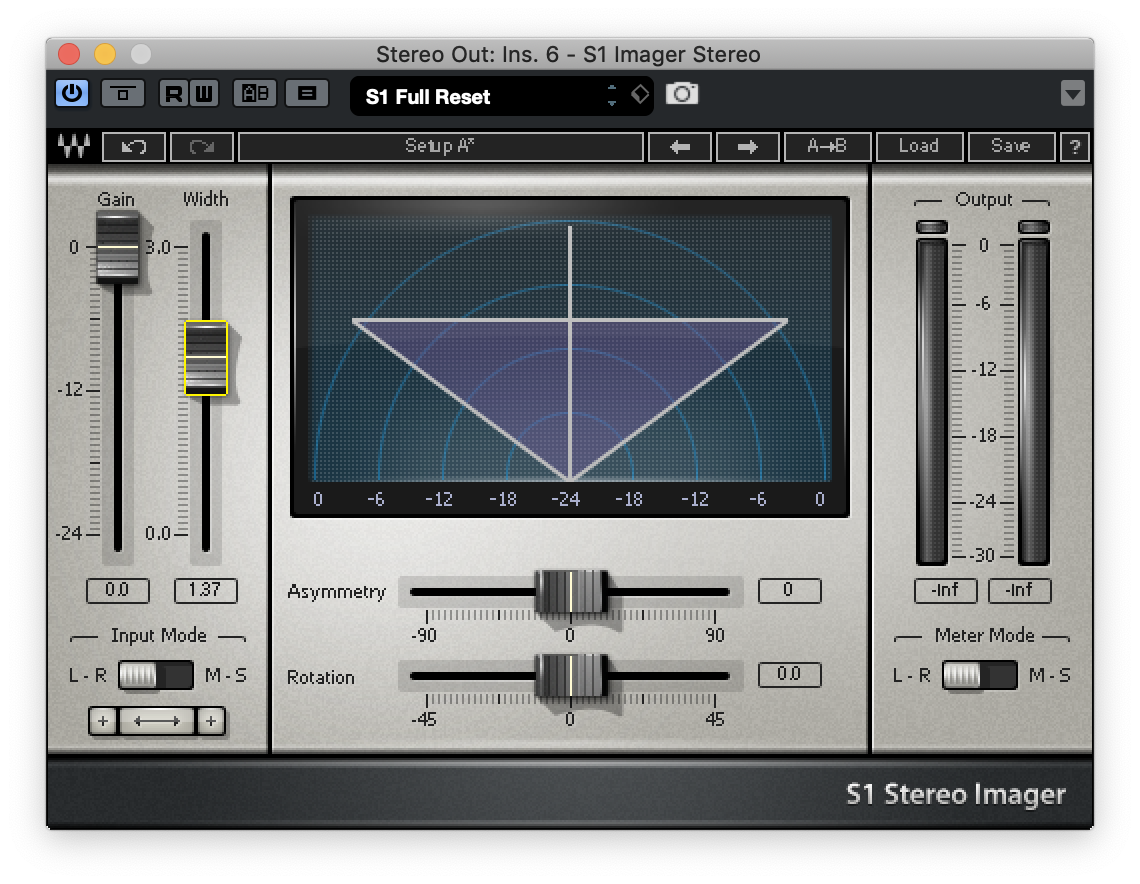
Task: Click the Rotation label text
Action: pyautogui.click(x=321, y=678)
